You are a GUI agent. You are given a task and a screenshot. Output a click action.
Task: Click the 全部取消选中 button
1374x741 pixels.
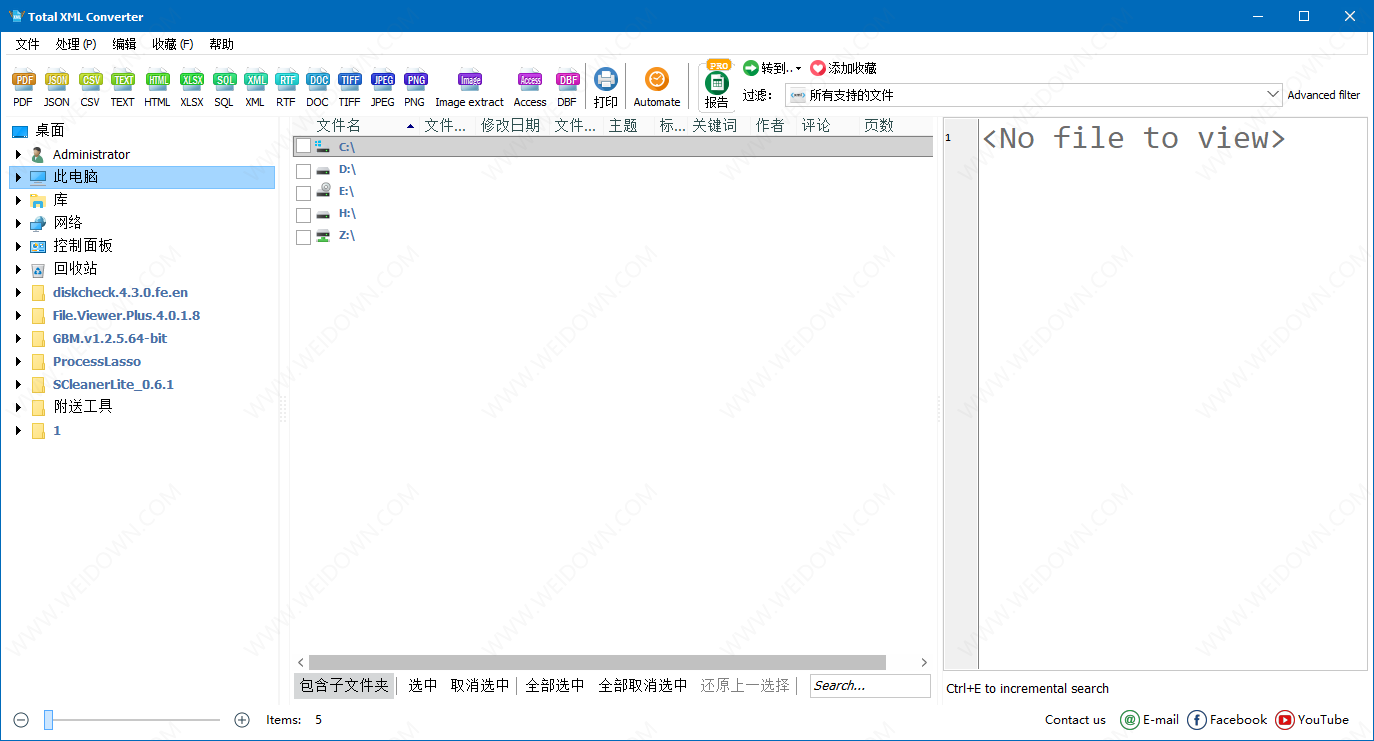pos(643,685)
